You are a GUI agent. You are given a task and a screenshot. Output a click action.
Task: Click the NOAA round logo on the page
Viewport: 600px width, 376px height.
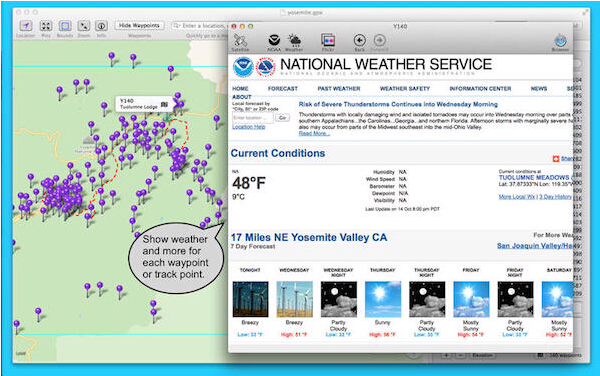pos(243,67)
